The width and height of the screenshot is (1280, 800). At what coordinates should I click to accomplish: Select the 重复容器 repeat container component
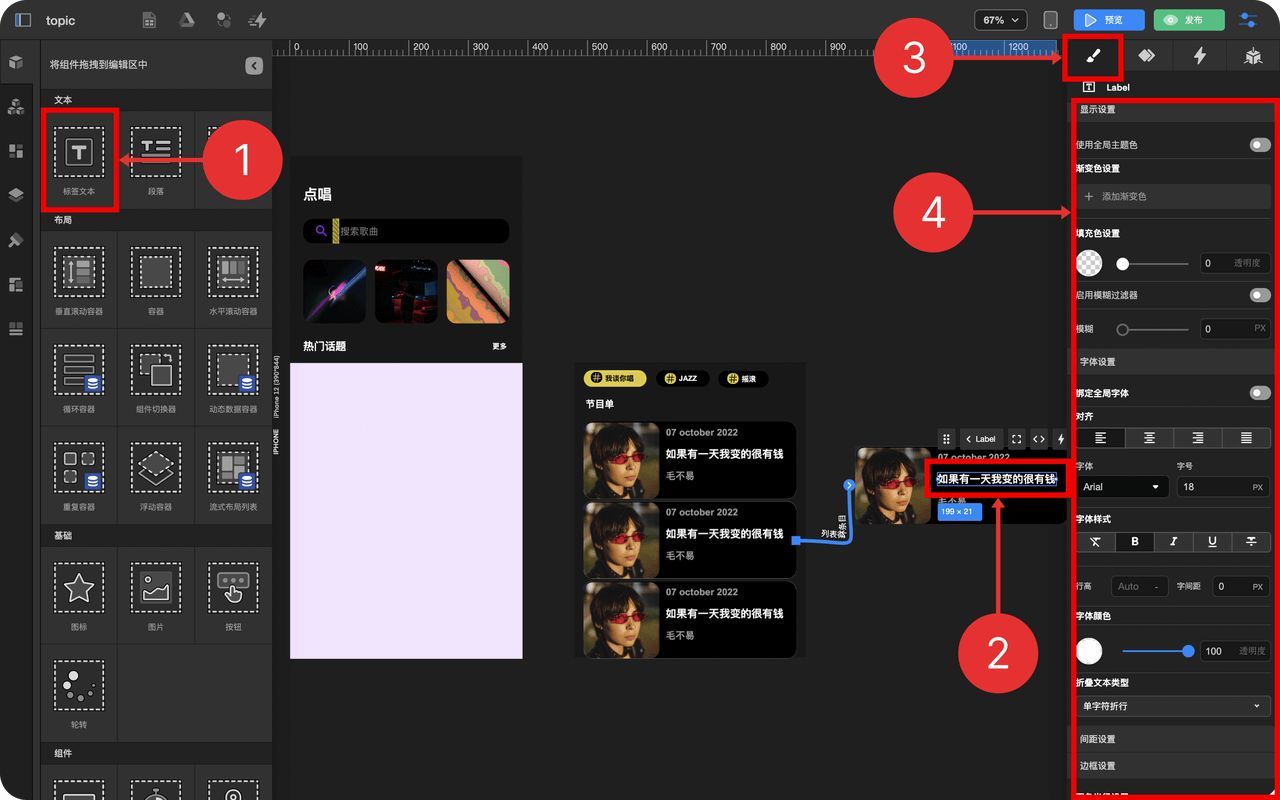tap(79, 475)
